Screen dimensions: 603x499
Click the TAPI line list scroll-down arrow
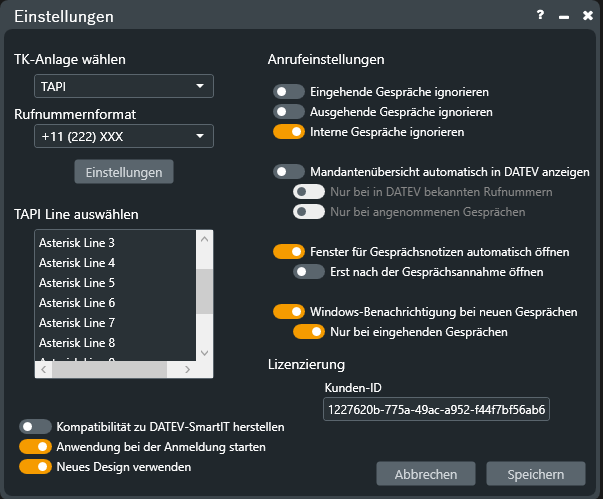[204, 353]
